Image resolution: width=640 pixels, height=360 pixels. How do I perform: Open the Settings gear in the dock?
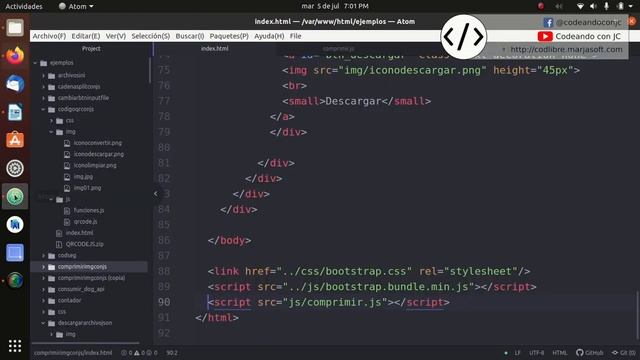pyautogui.click(x=15, y=168)
